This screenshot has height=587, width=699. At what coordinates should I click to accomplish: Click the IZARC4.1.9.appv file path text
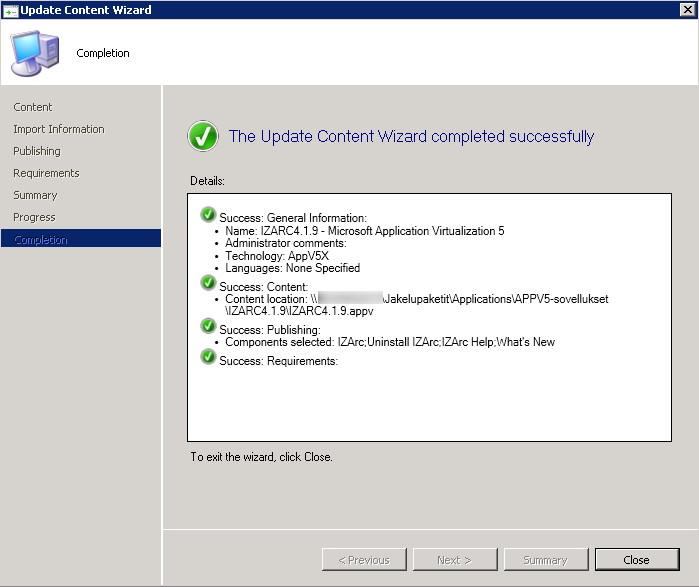(299, 311)
